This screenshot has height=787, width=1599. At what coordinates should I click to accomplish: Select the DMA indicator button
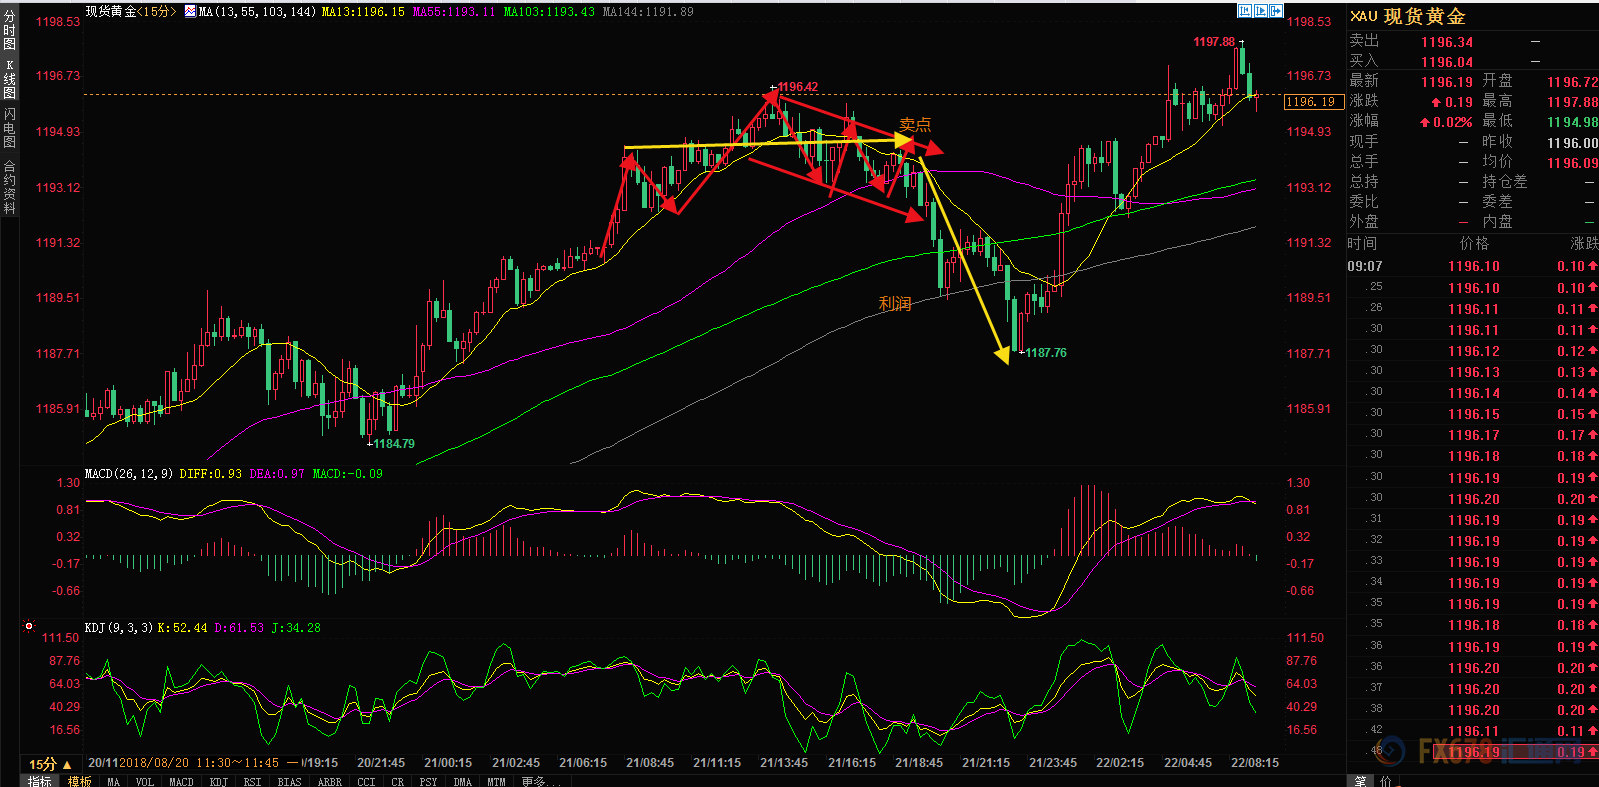click(462, 782)
